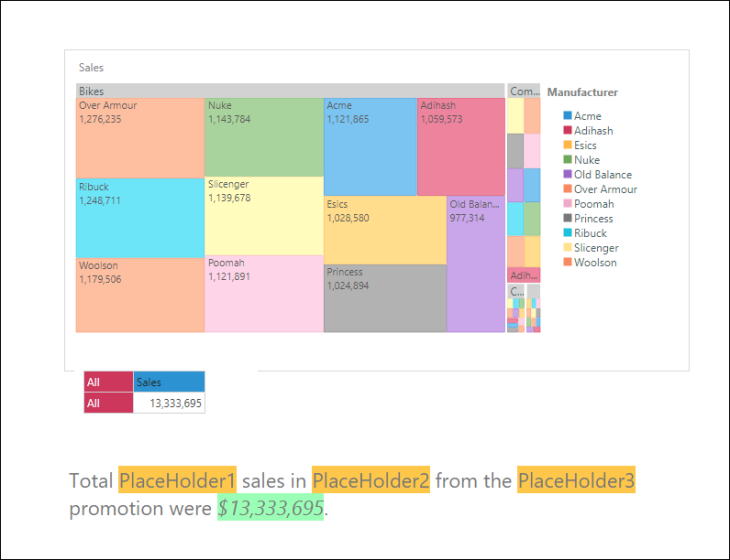Click the Princess legend label

(593, 218)
